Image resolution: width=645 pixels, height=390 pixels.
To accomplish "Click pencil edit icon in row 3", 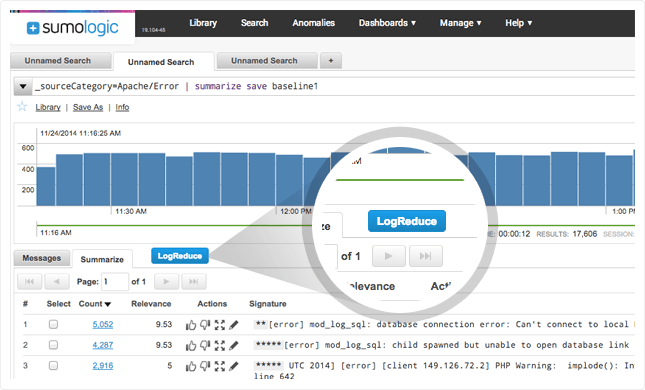I will [x=234, y=366].
